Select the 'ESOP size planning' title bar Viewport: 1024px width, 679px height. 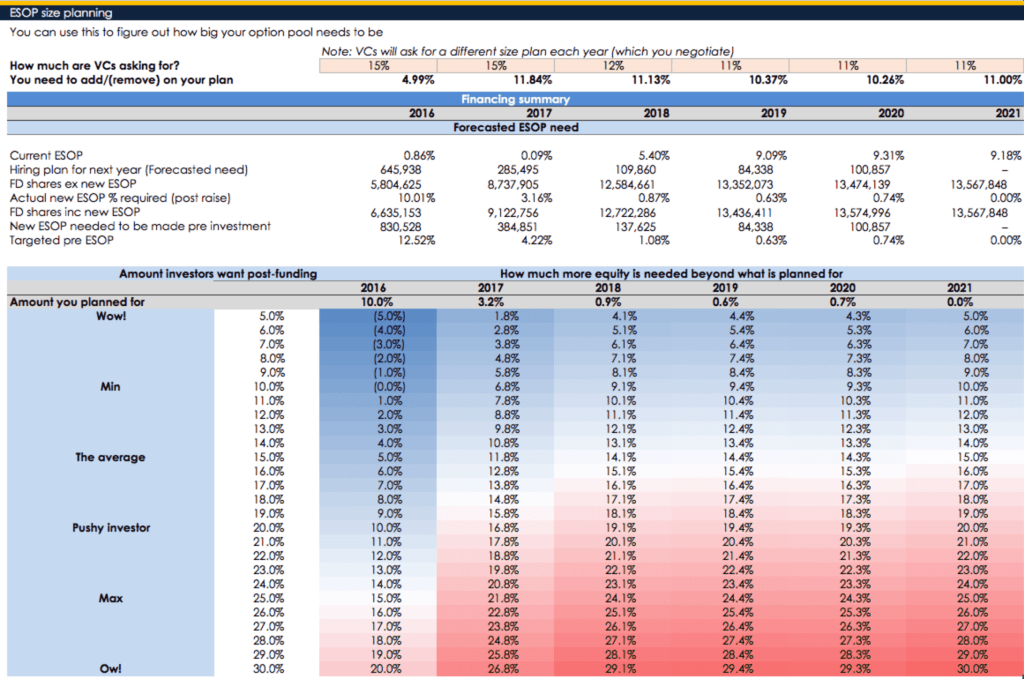click(x=60, y=11)
